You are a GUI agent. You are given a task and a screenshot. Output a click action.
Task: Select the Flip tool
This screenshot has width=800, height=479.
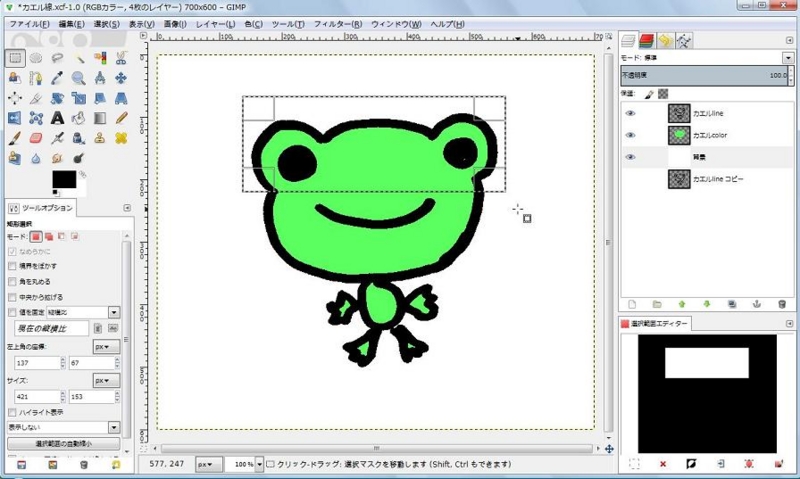tap(15, 118)
